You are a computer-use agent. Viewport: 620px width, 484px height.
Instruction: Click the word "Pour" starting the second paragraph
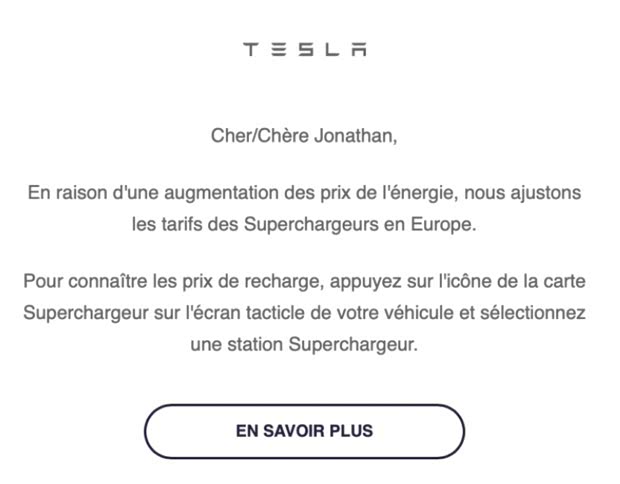[42, 280]
